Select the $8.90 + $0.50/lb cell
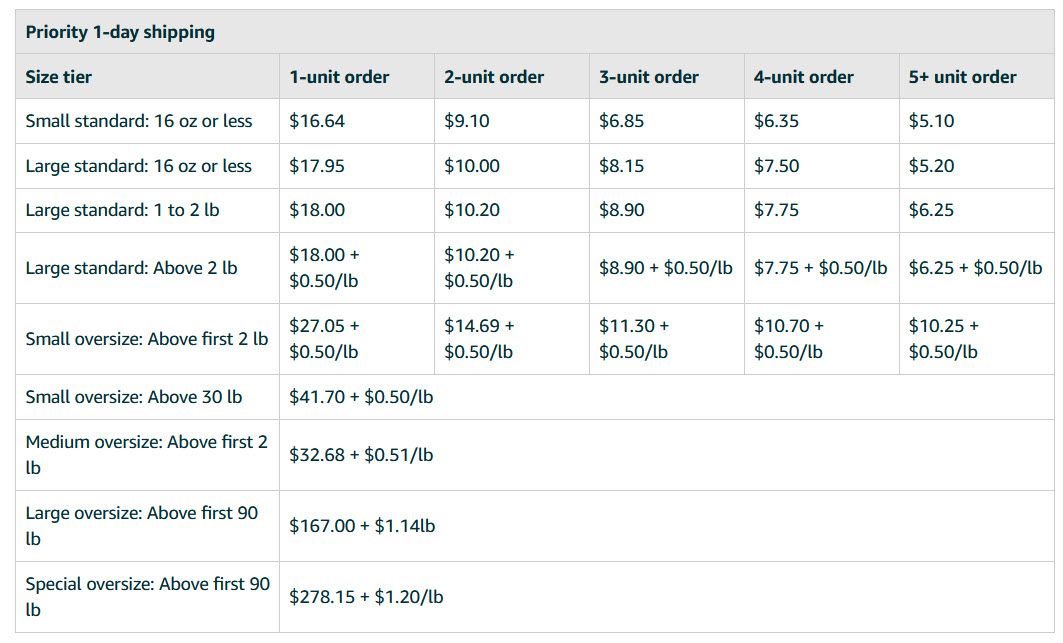 coord(666,268)
